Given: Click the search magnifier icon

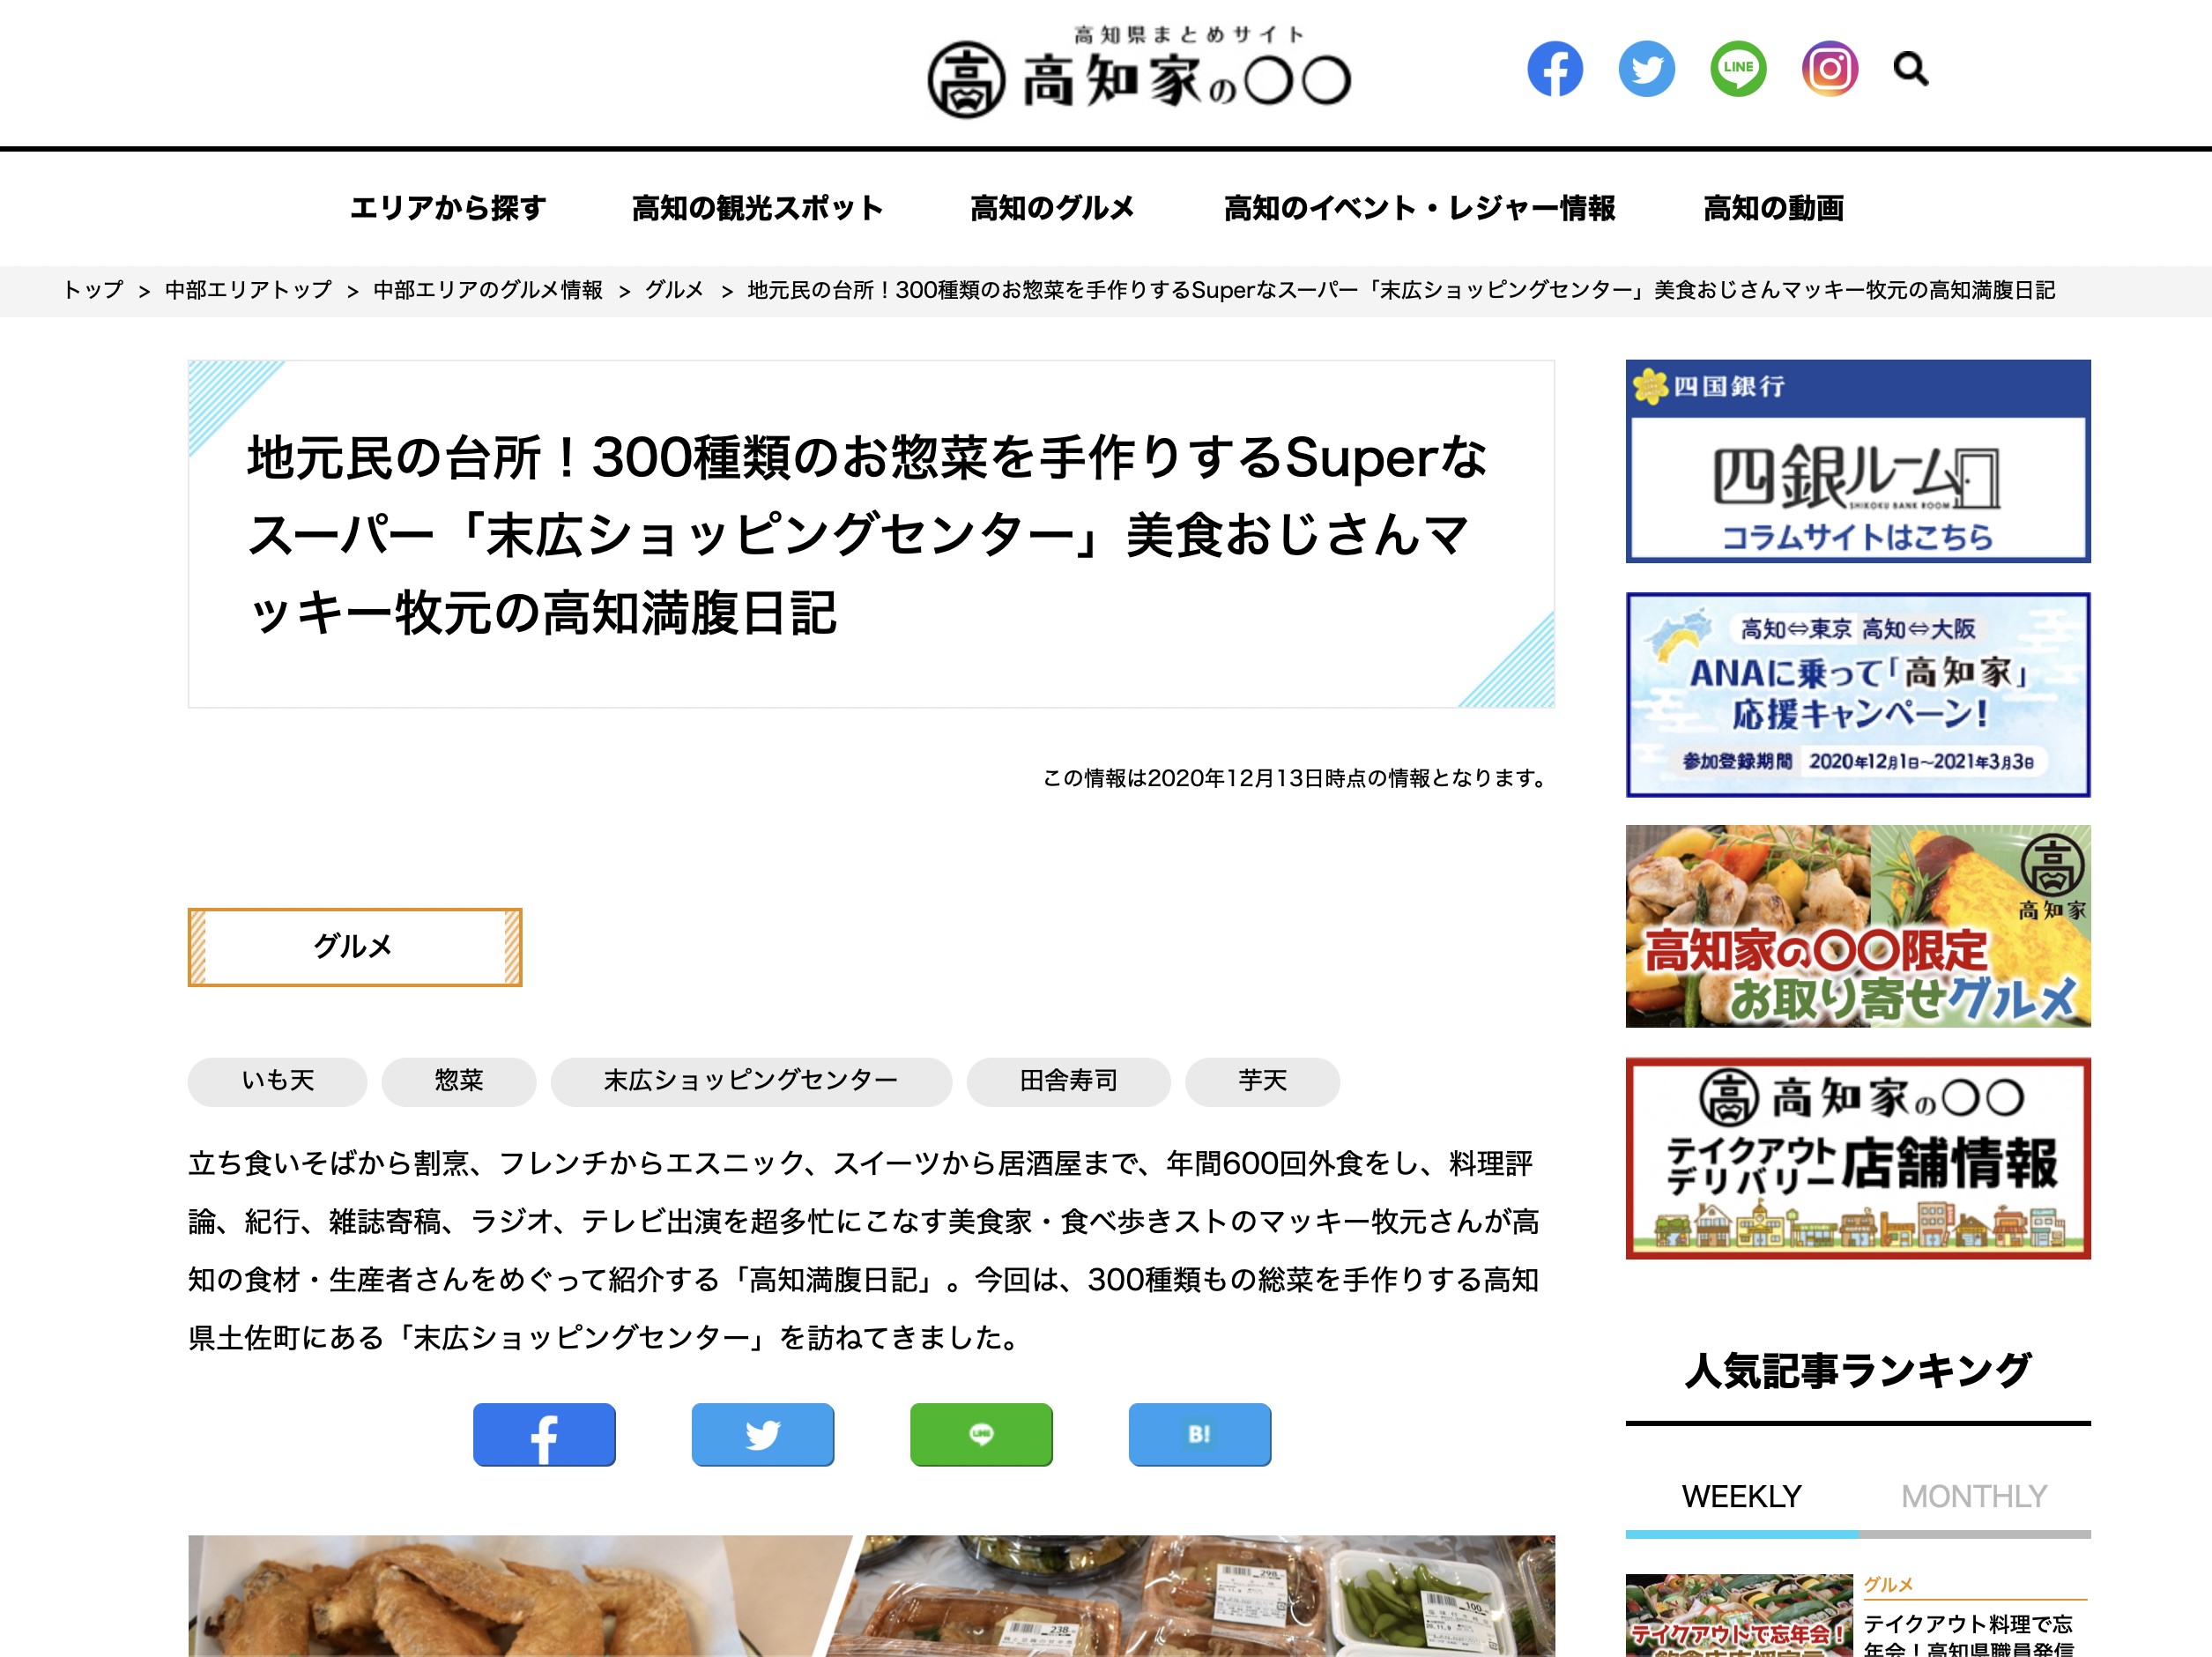Looking at the screenshot, I should coord(1911,69).
